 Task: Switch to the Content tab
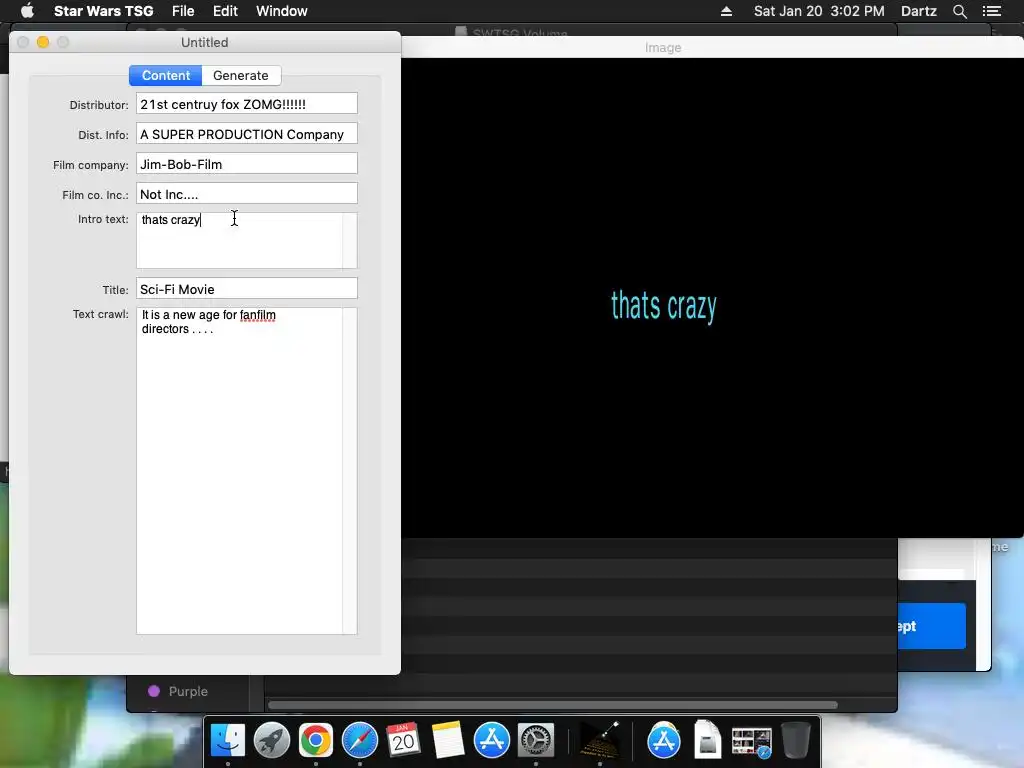click(166, 75)
